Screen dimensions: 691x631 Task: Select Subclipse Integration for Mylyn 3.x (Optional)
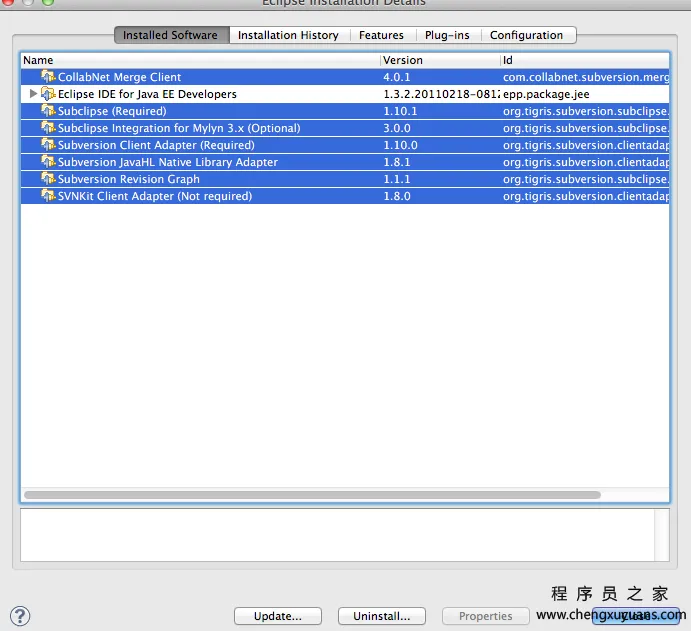click(179, 128)
